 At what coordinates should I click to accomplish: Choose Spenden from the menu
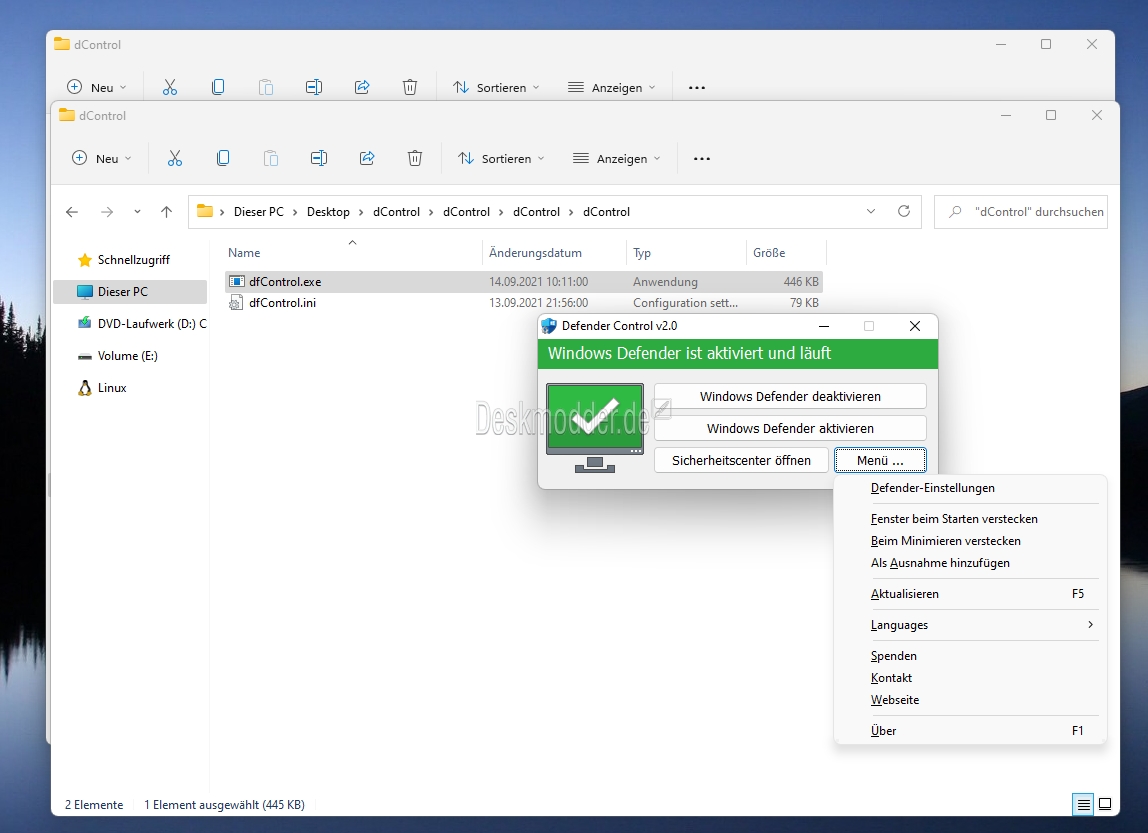(970, 656)
